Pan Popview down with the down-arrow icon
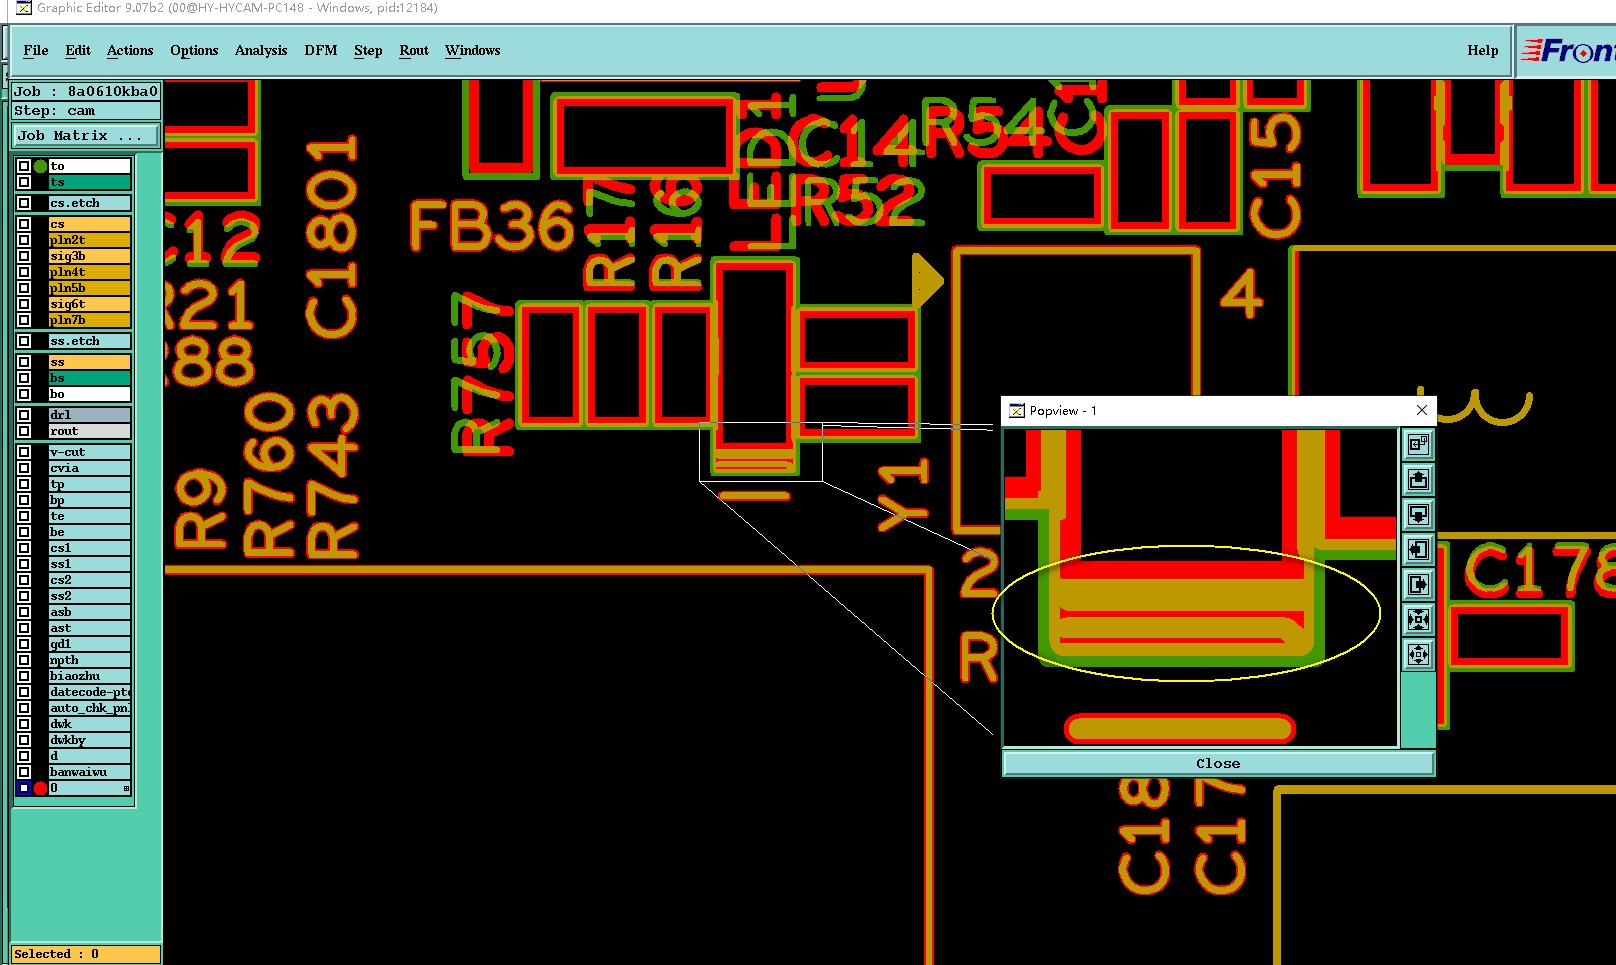This screenshot has height=965, width=1616. (1418, 514)
